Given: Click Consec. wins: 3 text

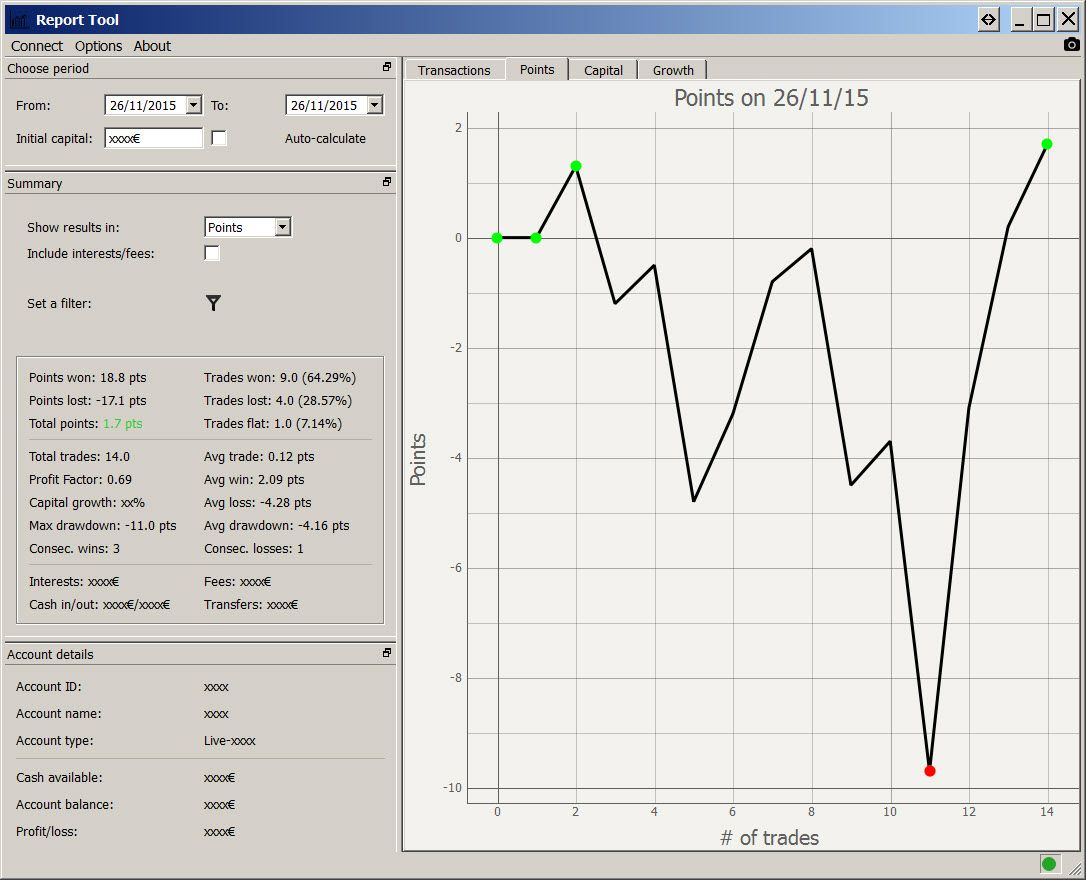Looking at the screenshot, I should [x=74, y=548].
